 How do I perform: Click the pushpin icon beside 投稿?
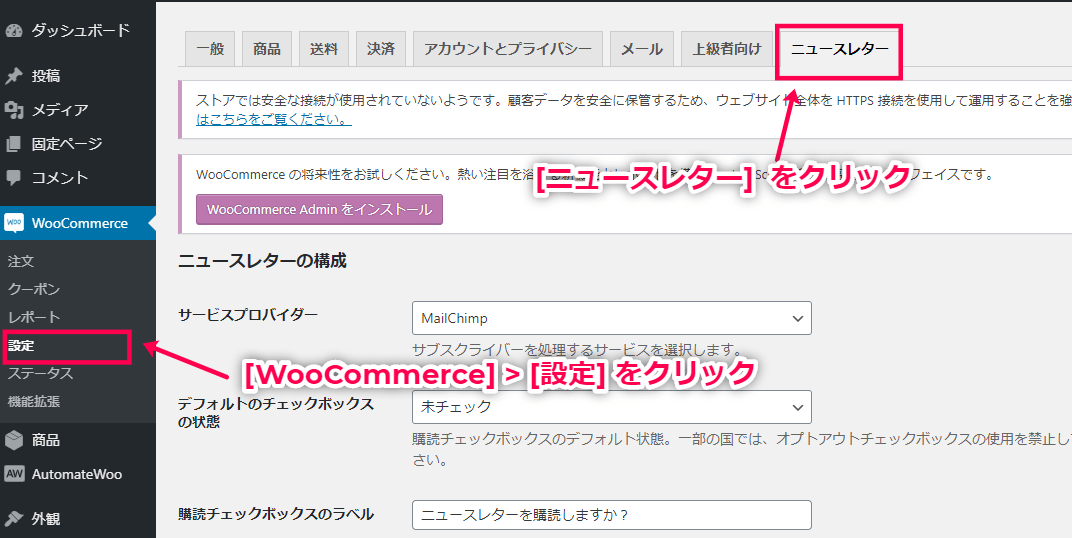tap(14, 76)
